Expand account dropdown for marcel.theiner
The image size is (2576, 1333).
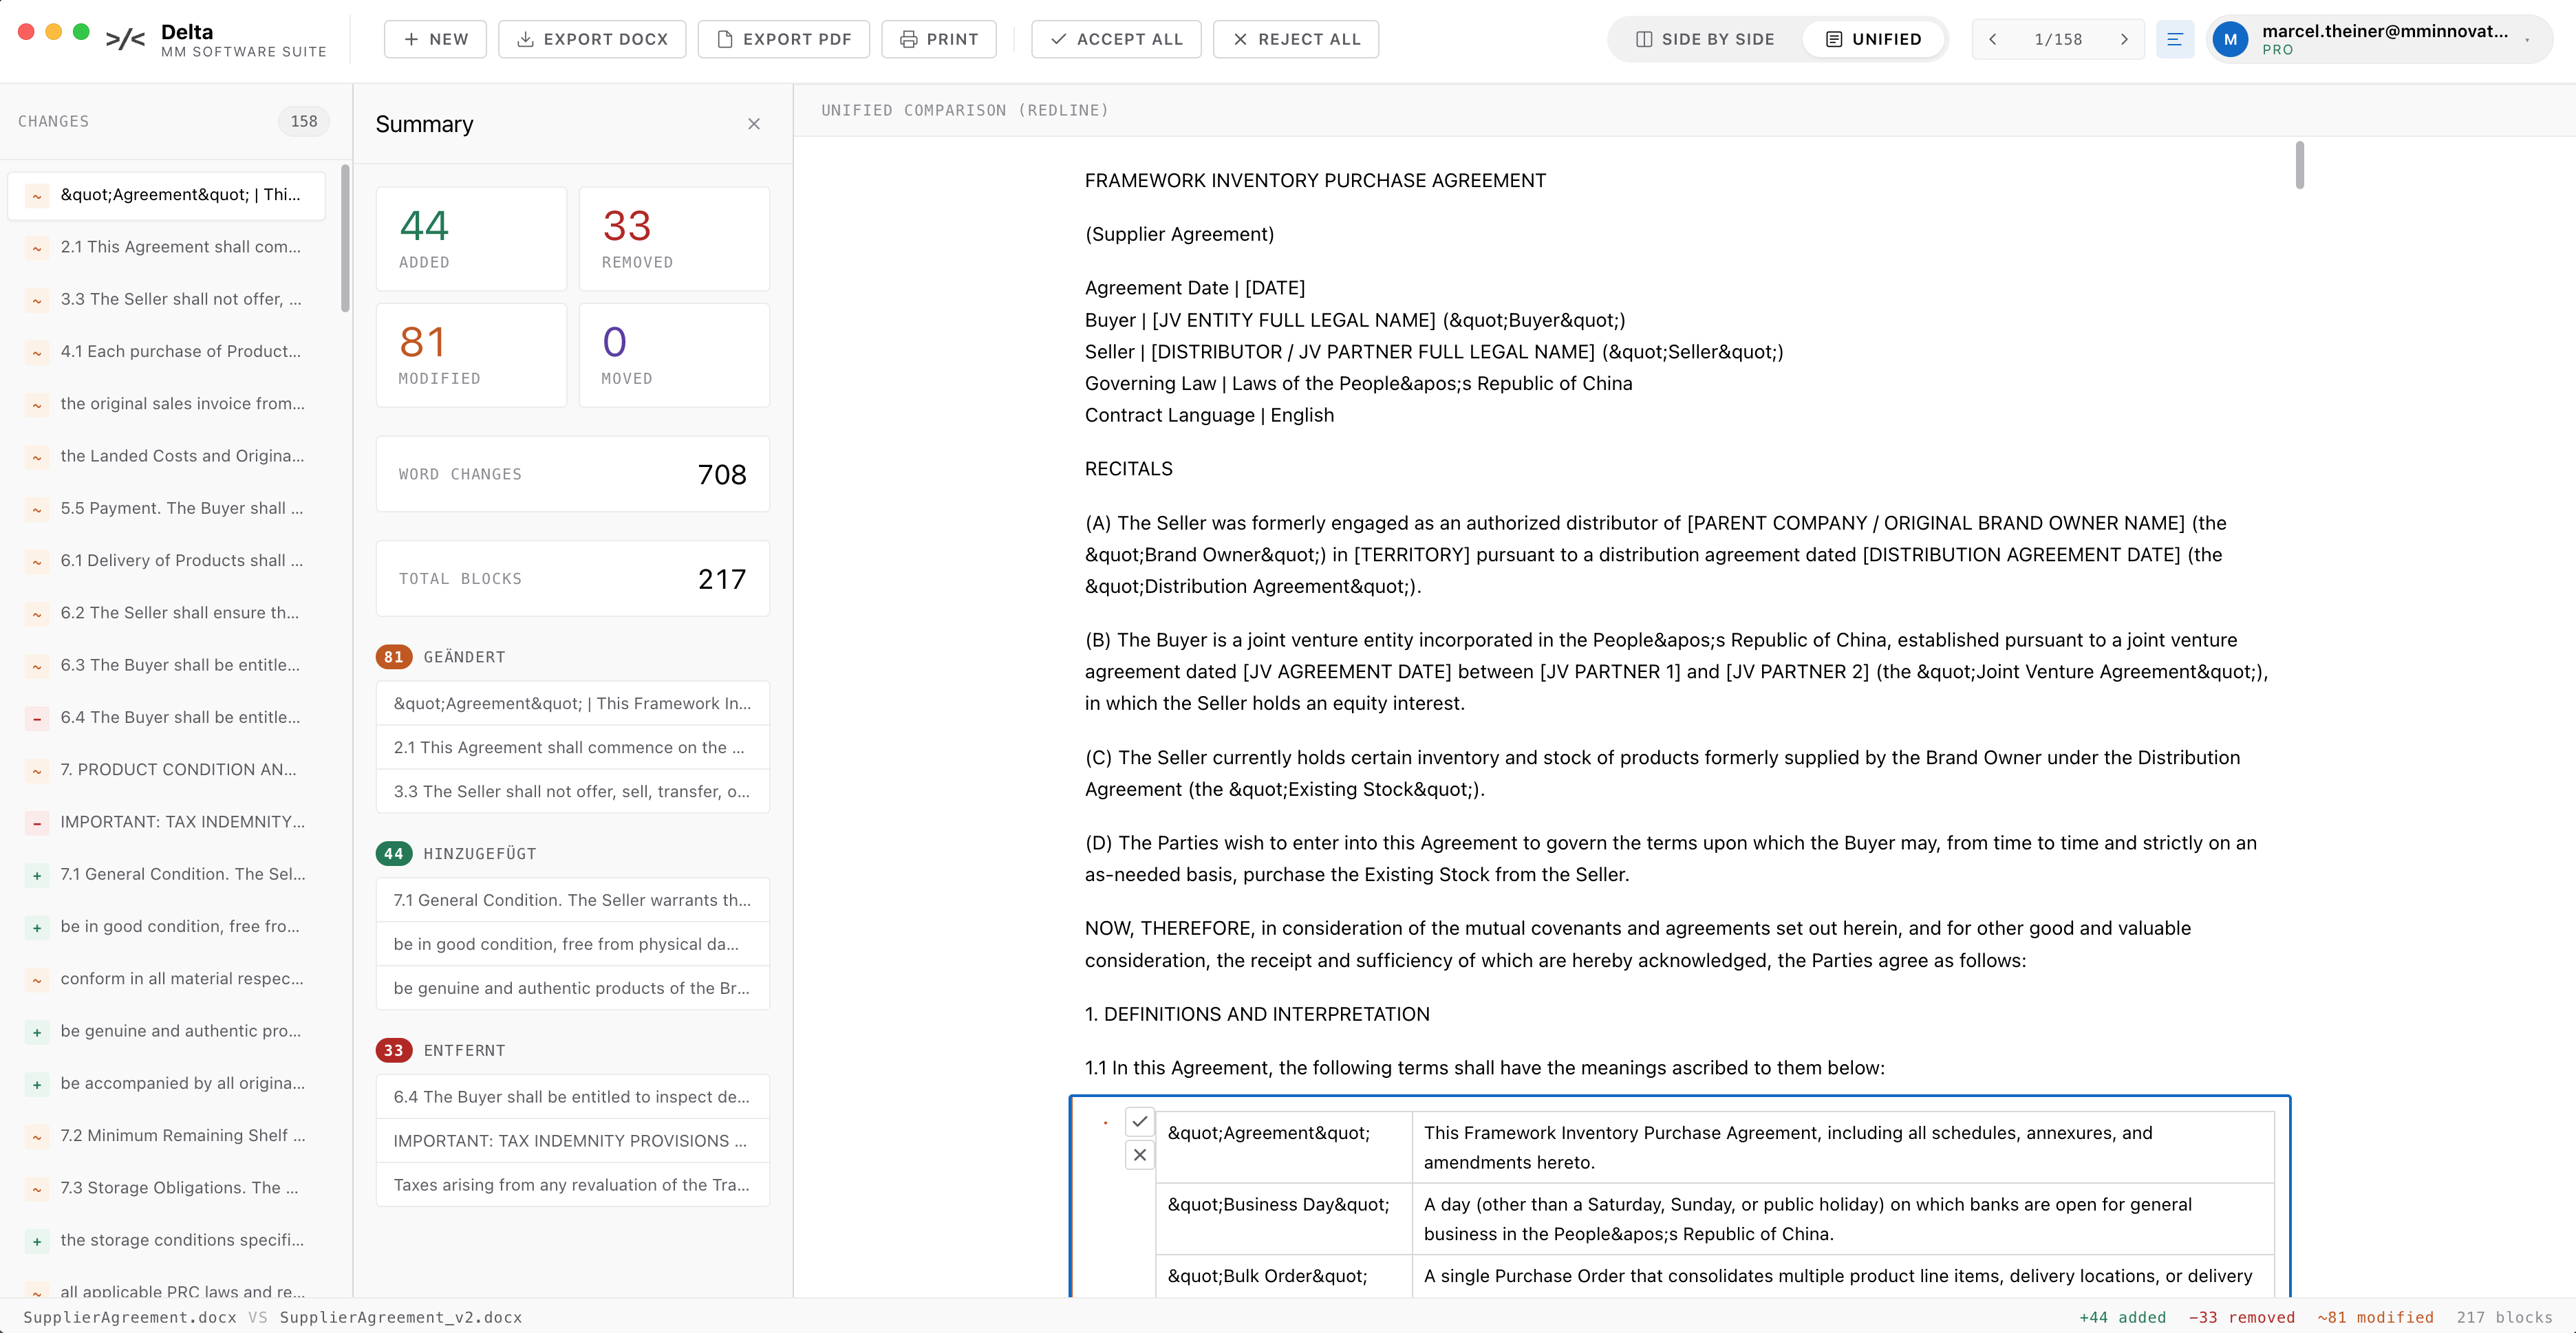tap(2527, 40)
